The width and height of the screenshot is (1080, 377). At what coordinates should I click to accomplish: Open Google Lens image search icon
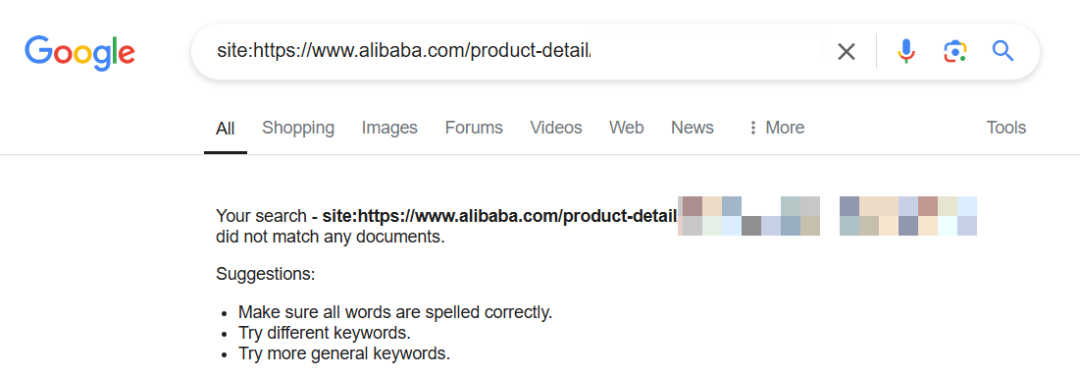point(955,52)
